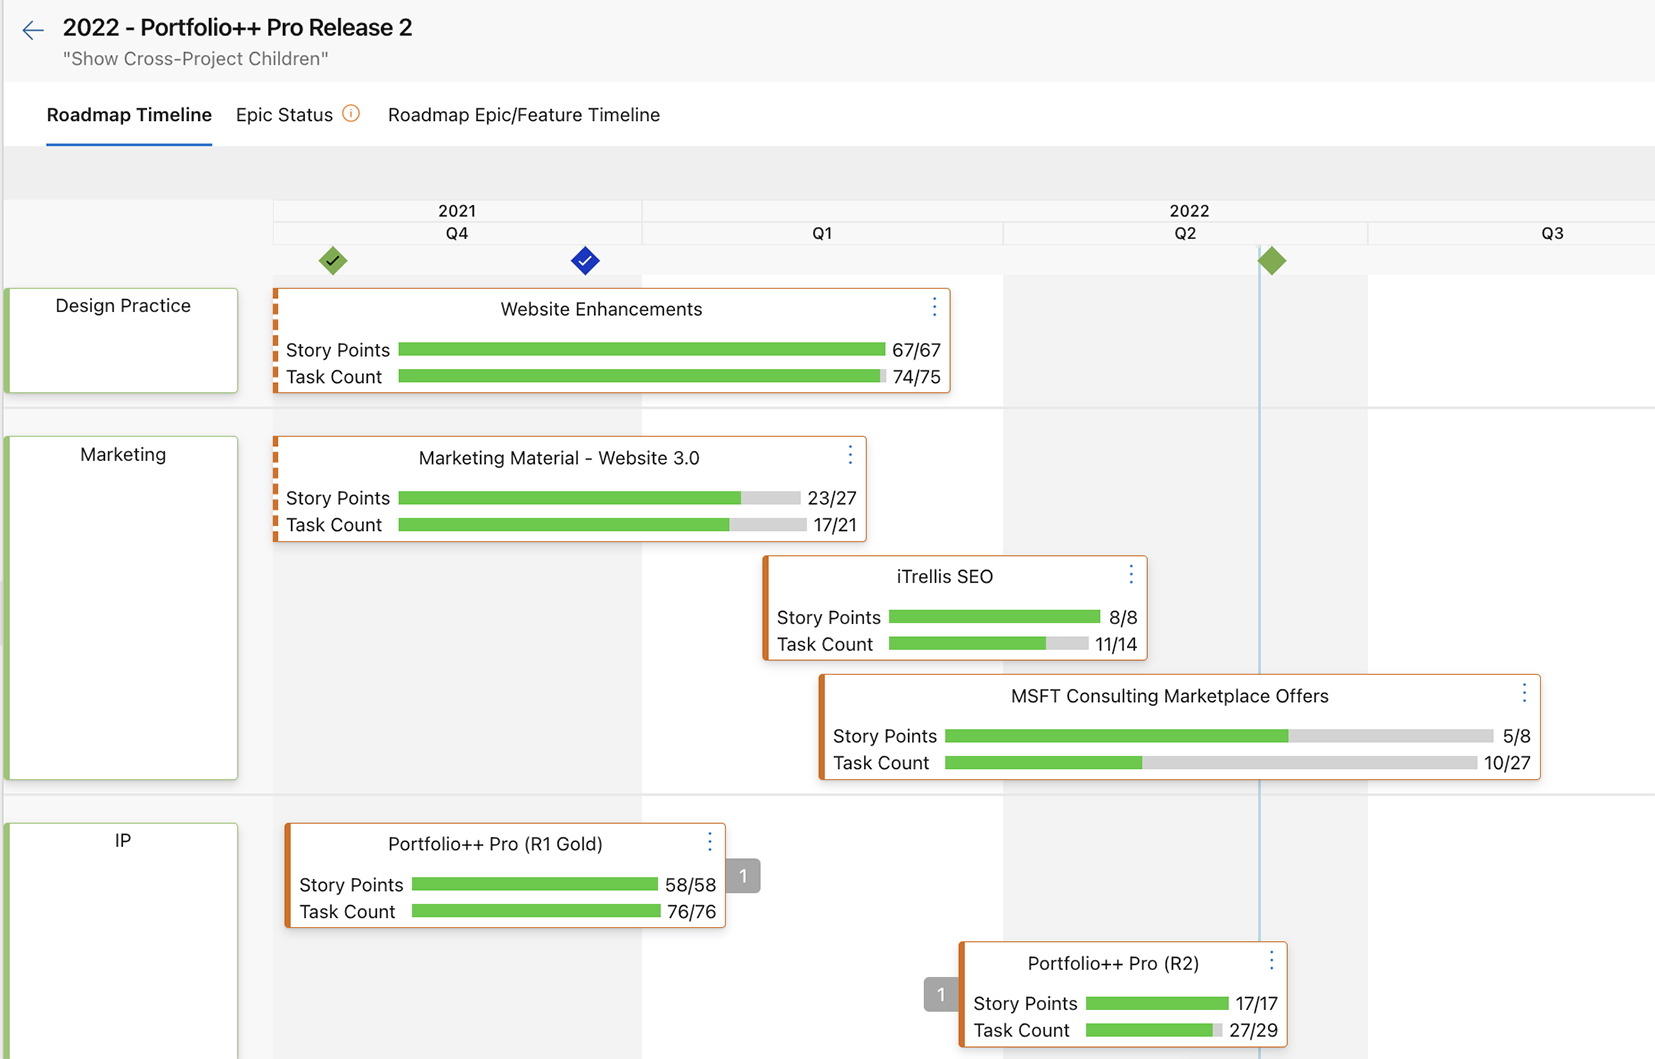
Task: Click the 2022 year header
Action: tap(1189, 211)
